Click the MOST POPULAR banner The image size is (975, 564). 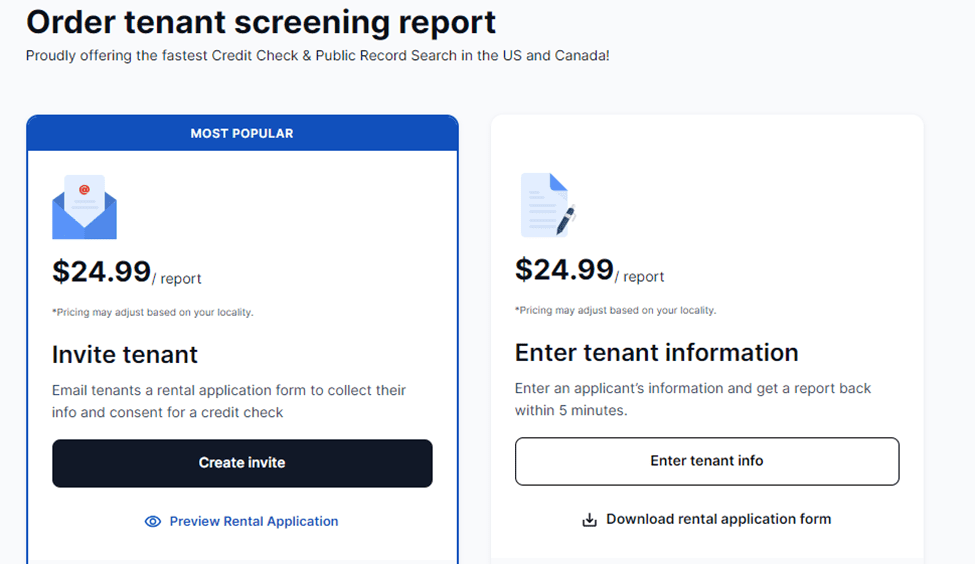[x=242, y=133]
